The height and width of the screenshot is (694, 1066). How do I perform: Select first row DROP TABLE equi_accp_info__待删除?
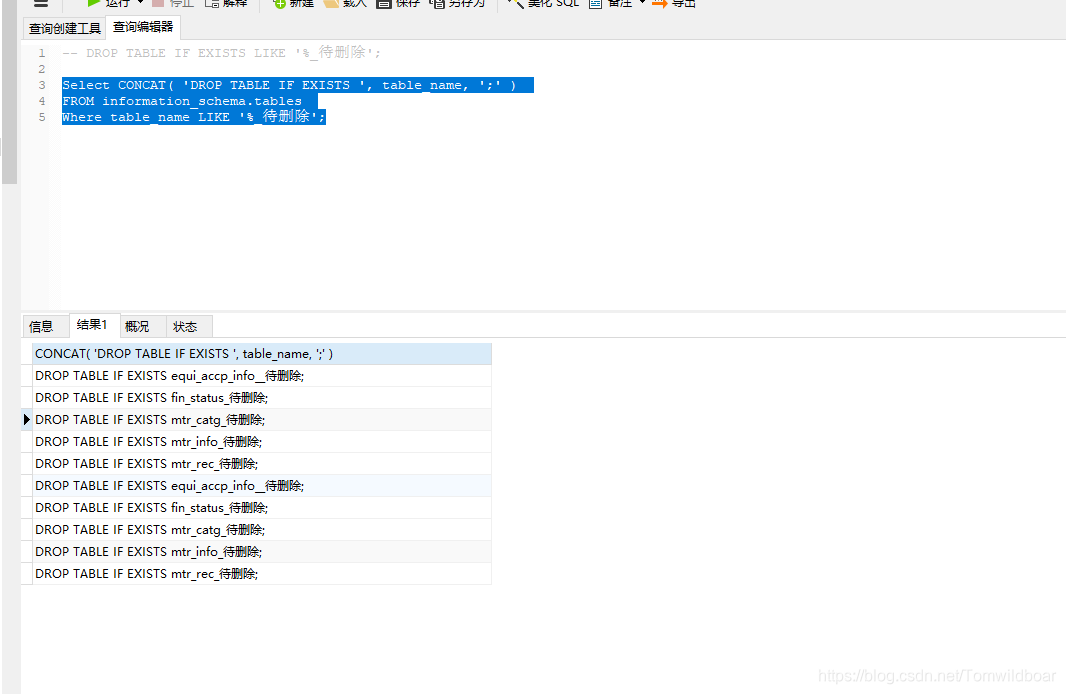click(262, 376)
